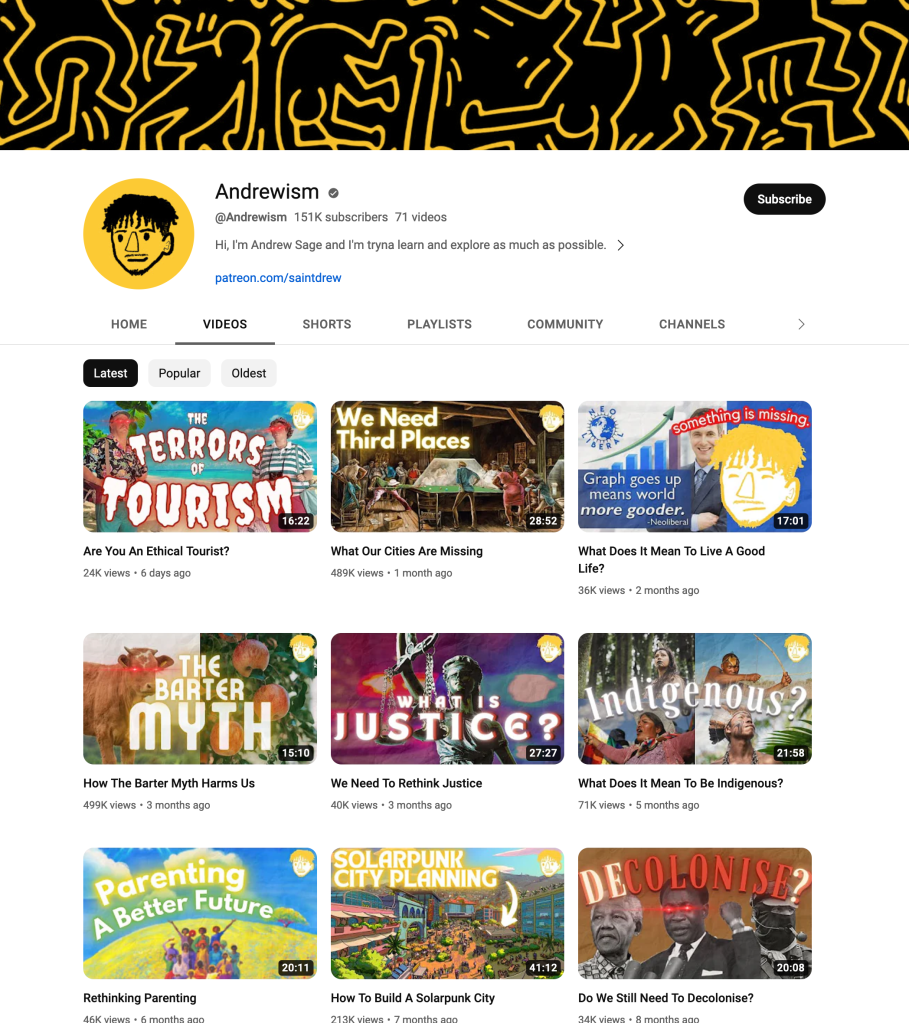
Task: Open the What Is Justice thumbnail
Action: point(447,699)
